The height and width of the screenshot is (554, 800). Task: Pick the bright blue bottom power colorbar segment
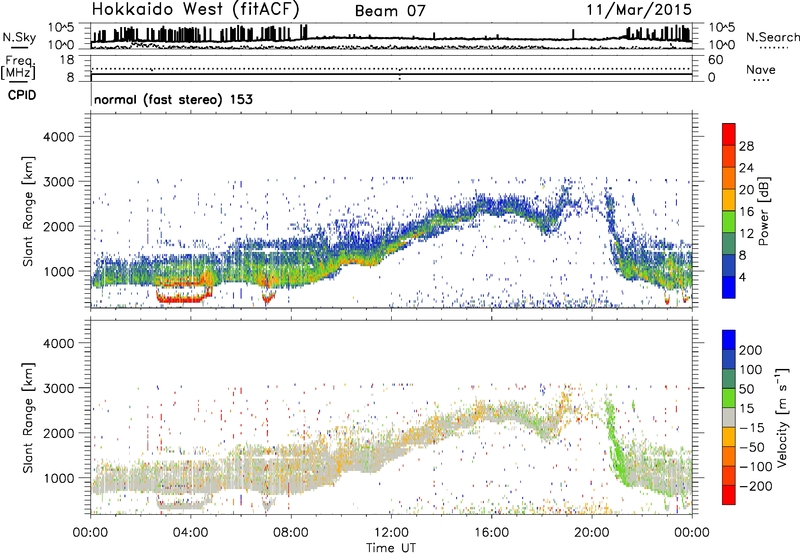729,288
